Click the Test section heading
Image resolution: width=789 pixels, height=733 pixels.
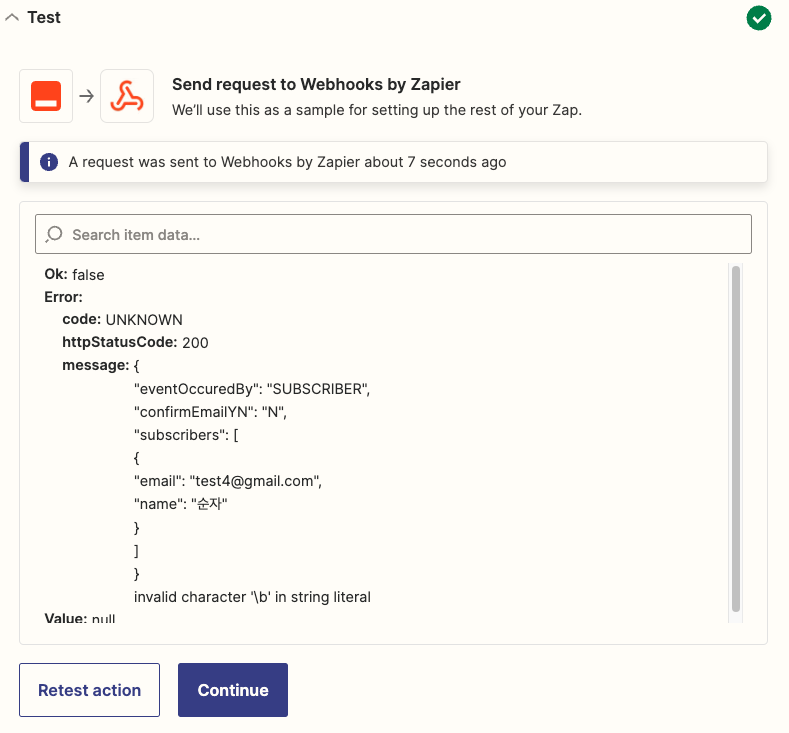pyautogui.click(x=44, y=18)
